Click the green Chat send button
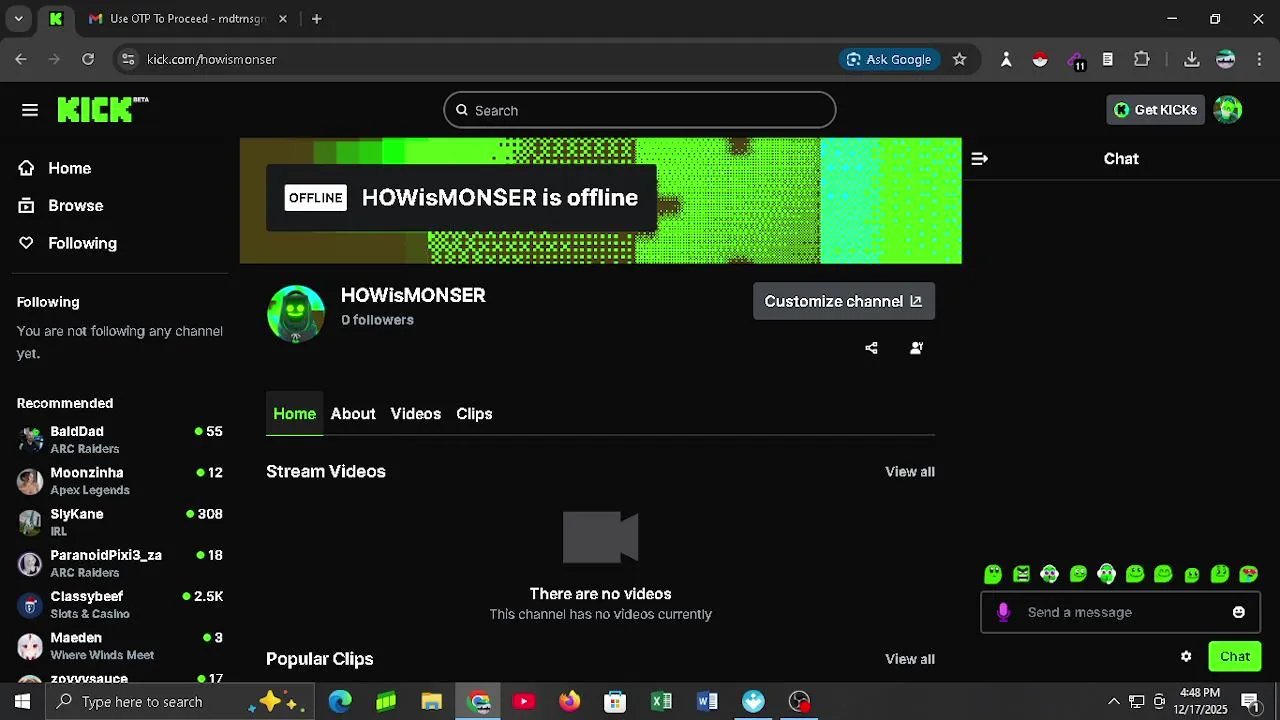This screenshot has height=720, width=1280. [1235, 657]
